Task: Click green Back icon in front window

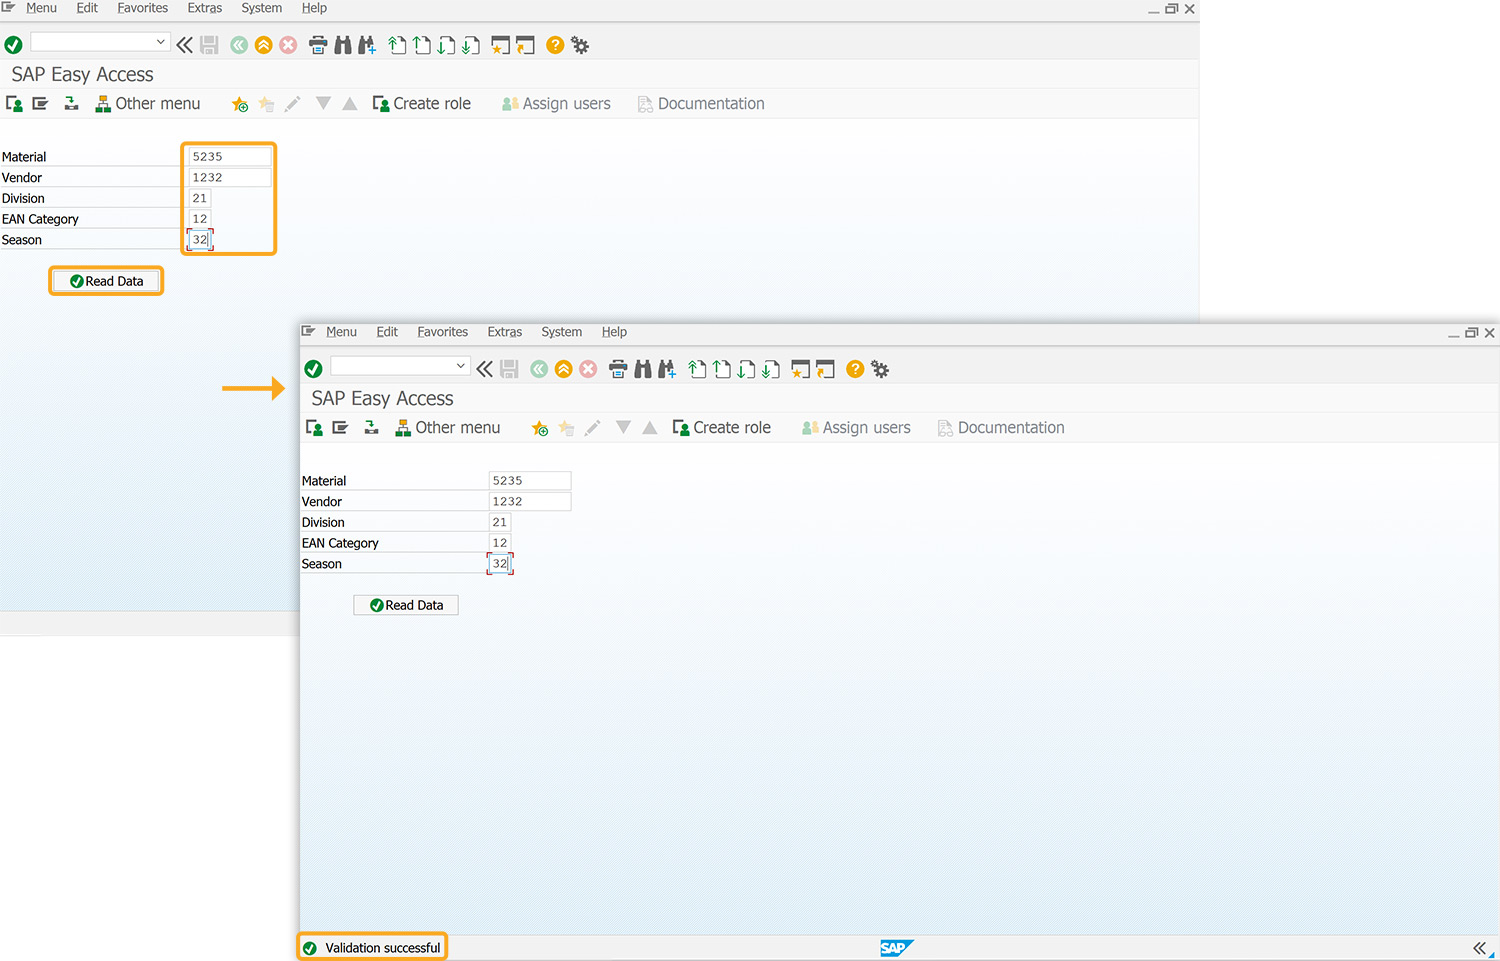Action: tap(539, 369)
